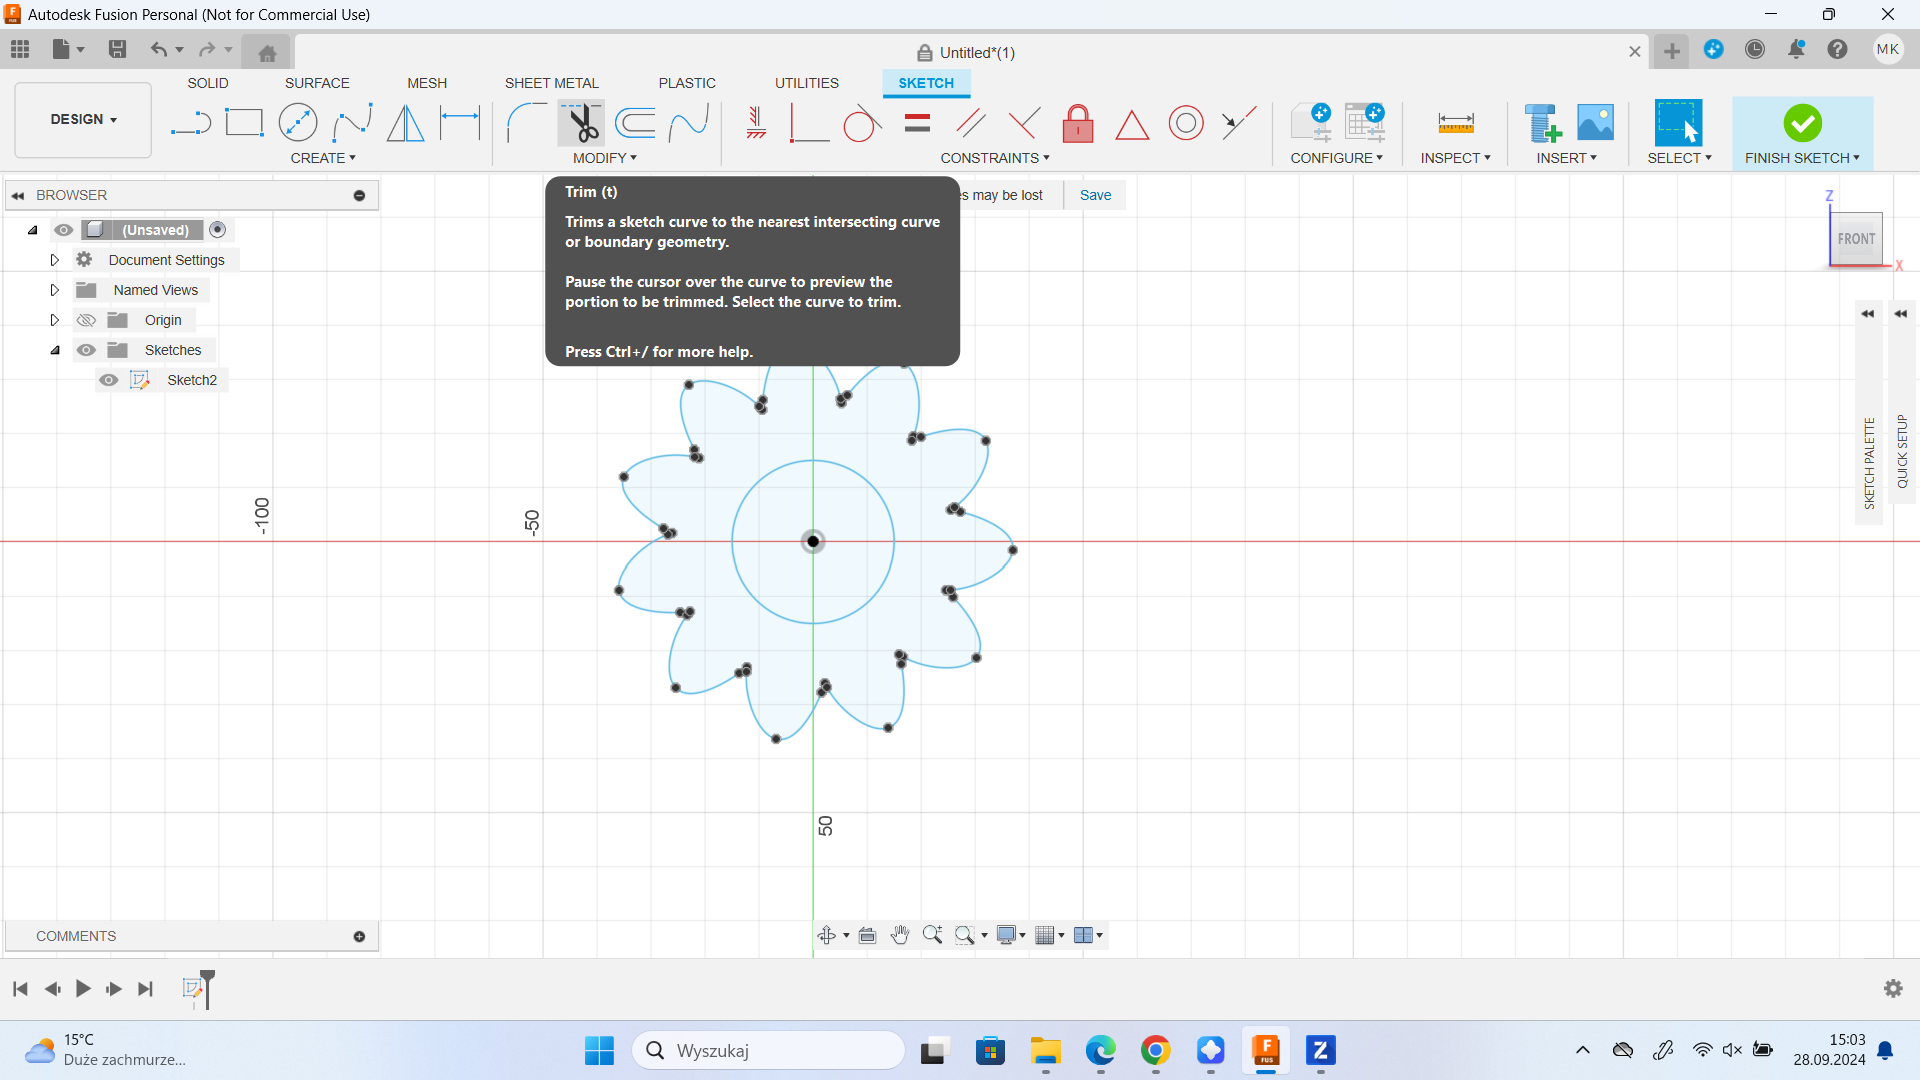Apply the Tangent constraint
This screenshot has height=1080, width=1920.
863,124
